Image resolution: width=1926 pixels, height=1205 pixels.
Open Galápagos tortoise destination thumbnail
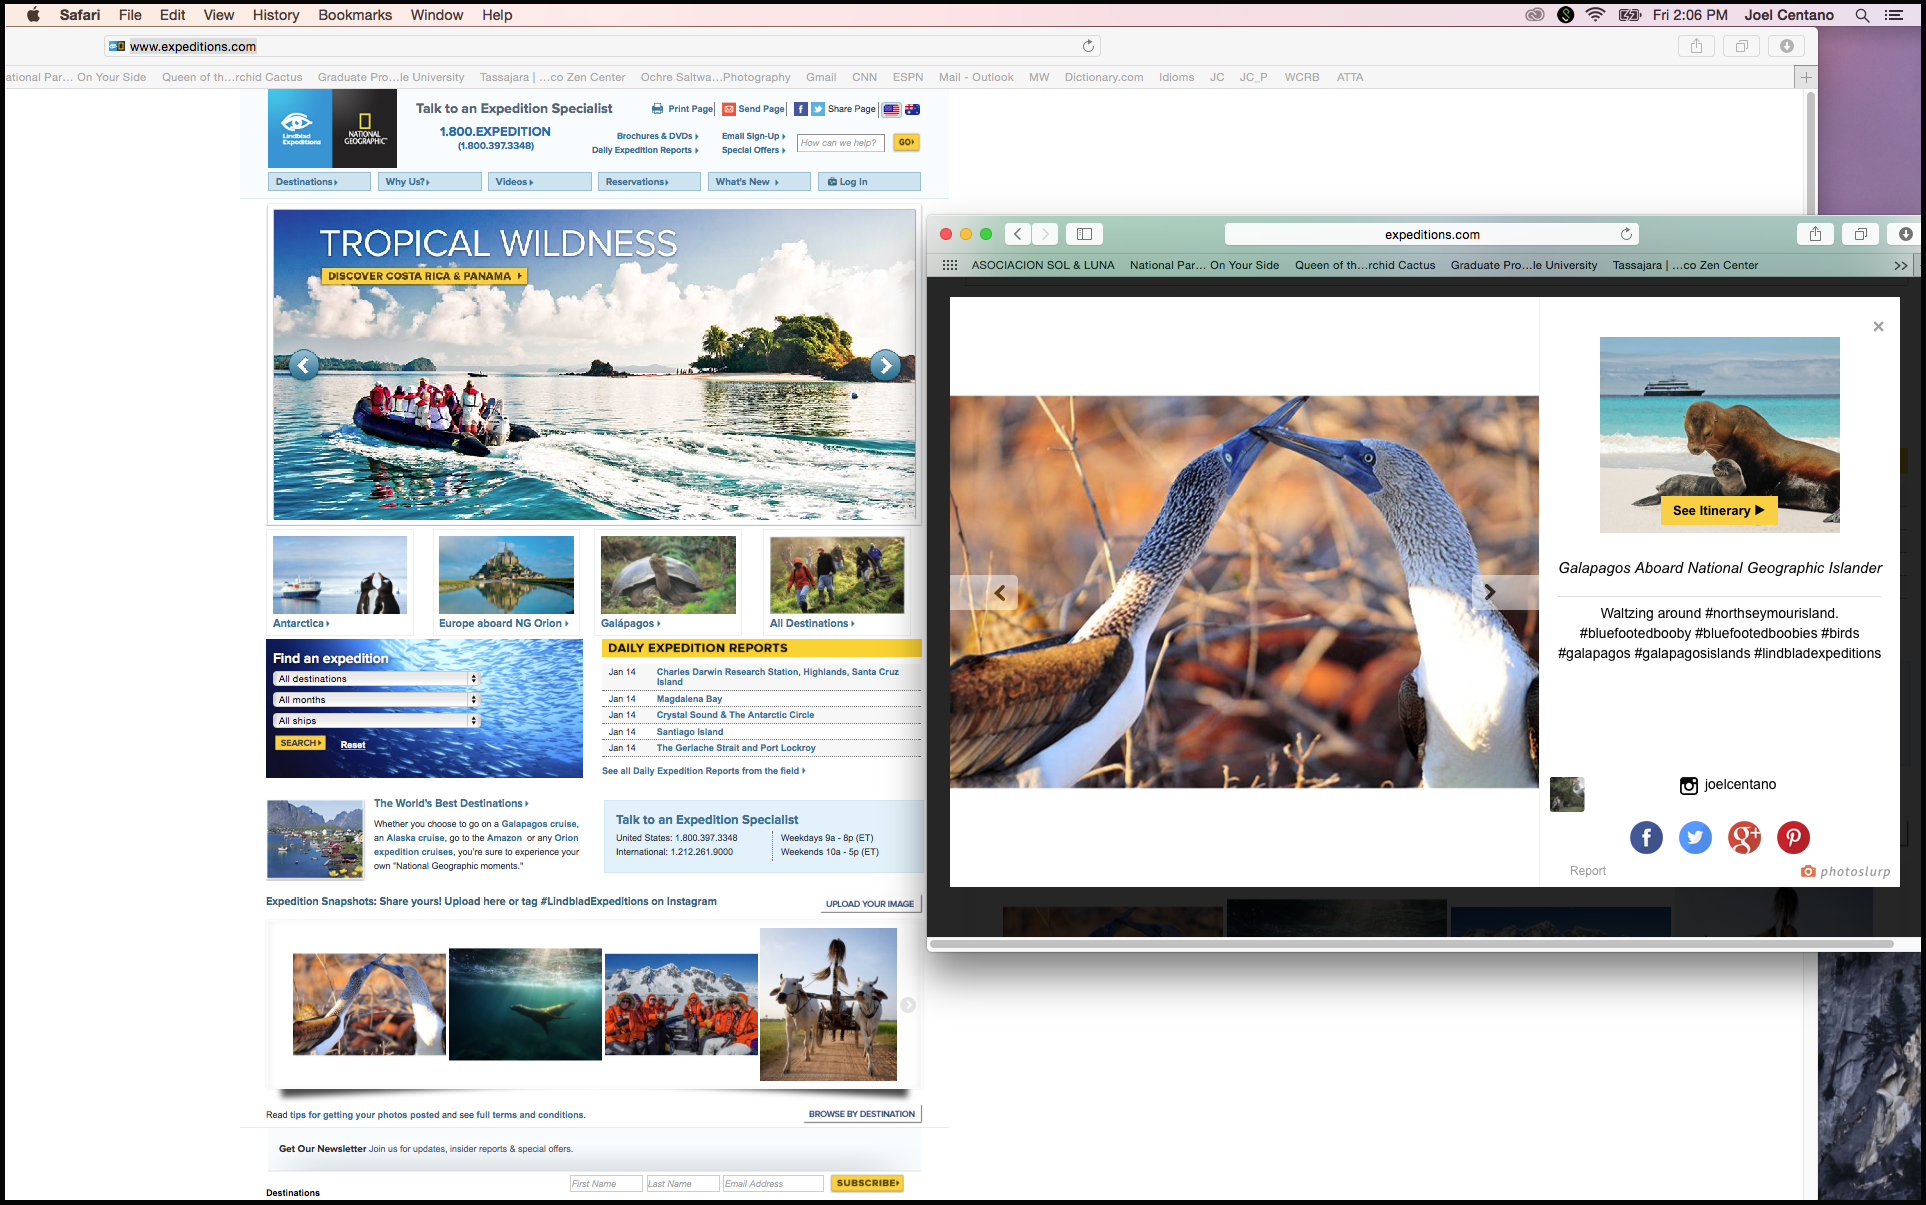pyautogui.click(x=668, y=574)
